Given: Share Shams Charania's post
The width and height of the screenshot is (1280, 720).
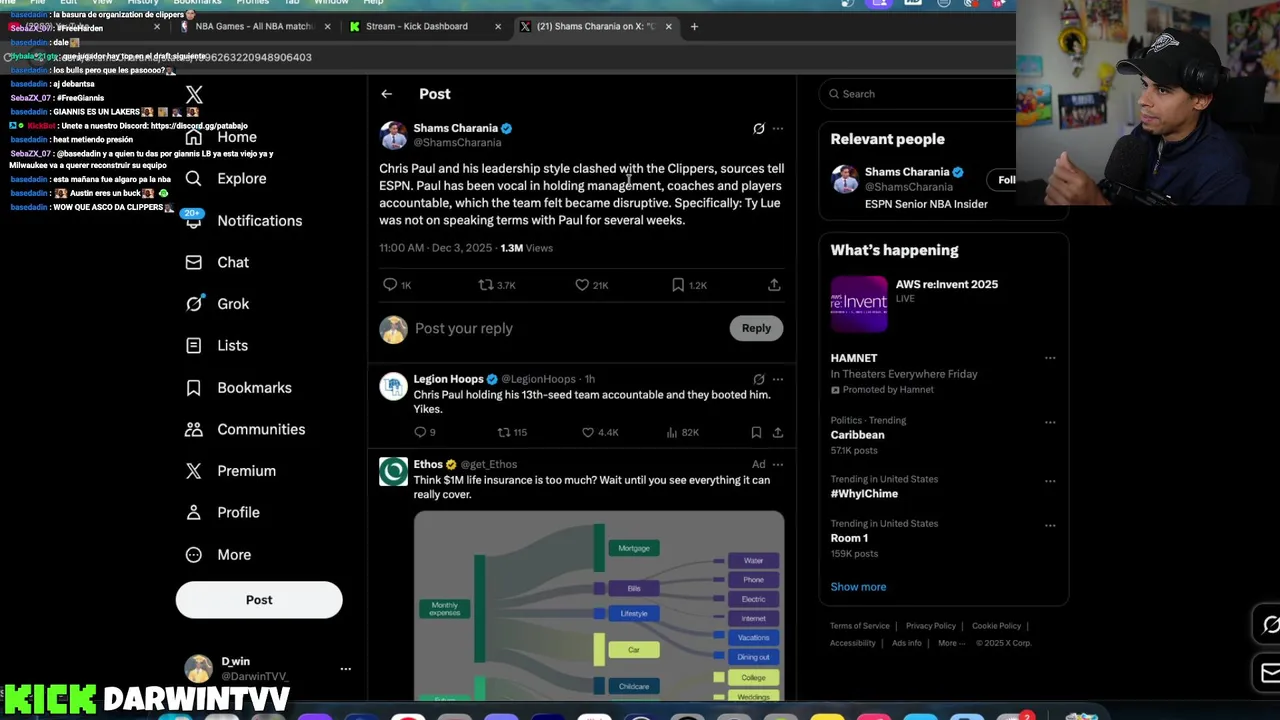Looking at the screenshot, I should [774, 285].
